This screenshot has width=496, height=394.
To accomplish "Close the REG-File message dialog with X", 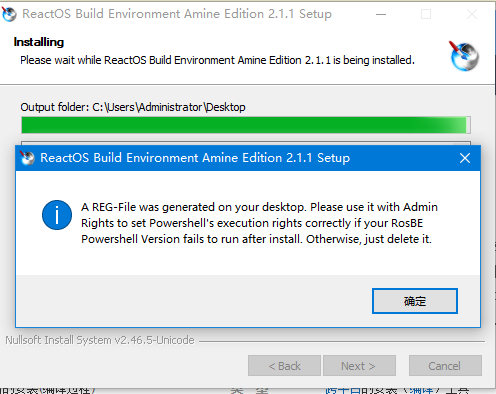I will tap(465, 158).
